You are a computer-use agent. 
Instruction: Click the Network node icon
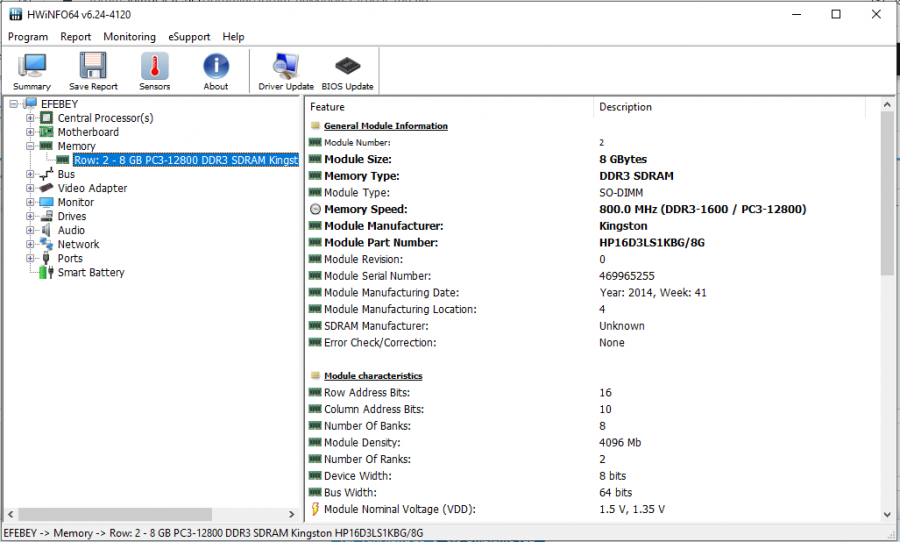[46, 244]
